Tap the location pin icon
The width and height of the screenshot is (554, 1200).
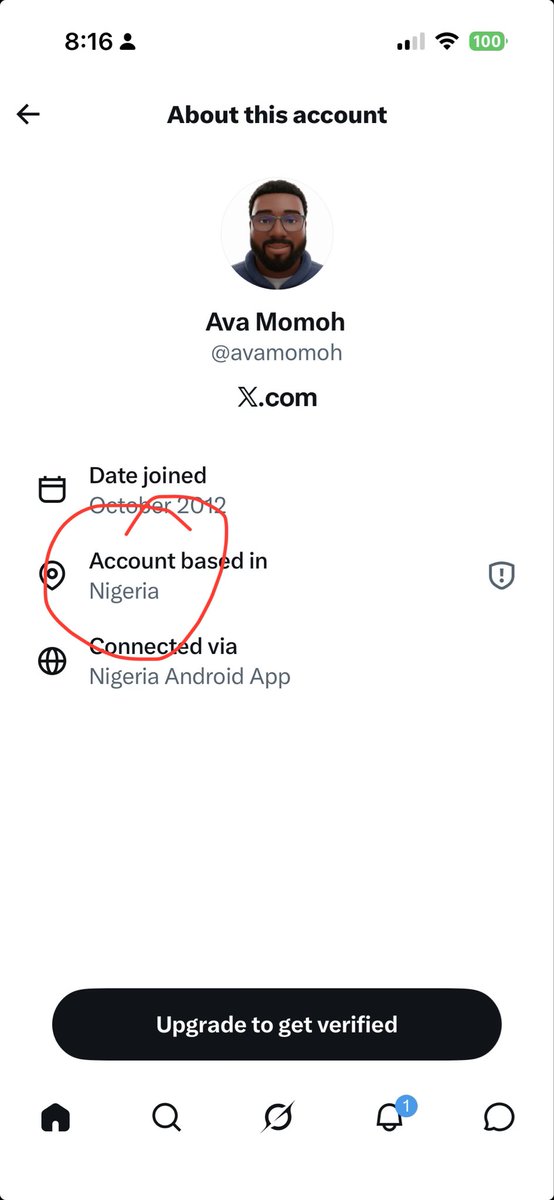[x=52, y=575]
